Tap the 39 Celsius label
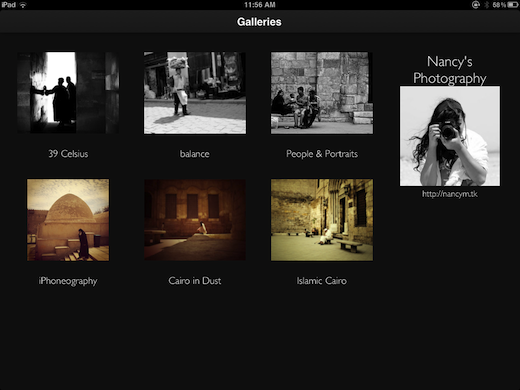 [x=68, y=154]
